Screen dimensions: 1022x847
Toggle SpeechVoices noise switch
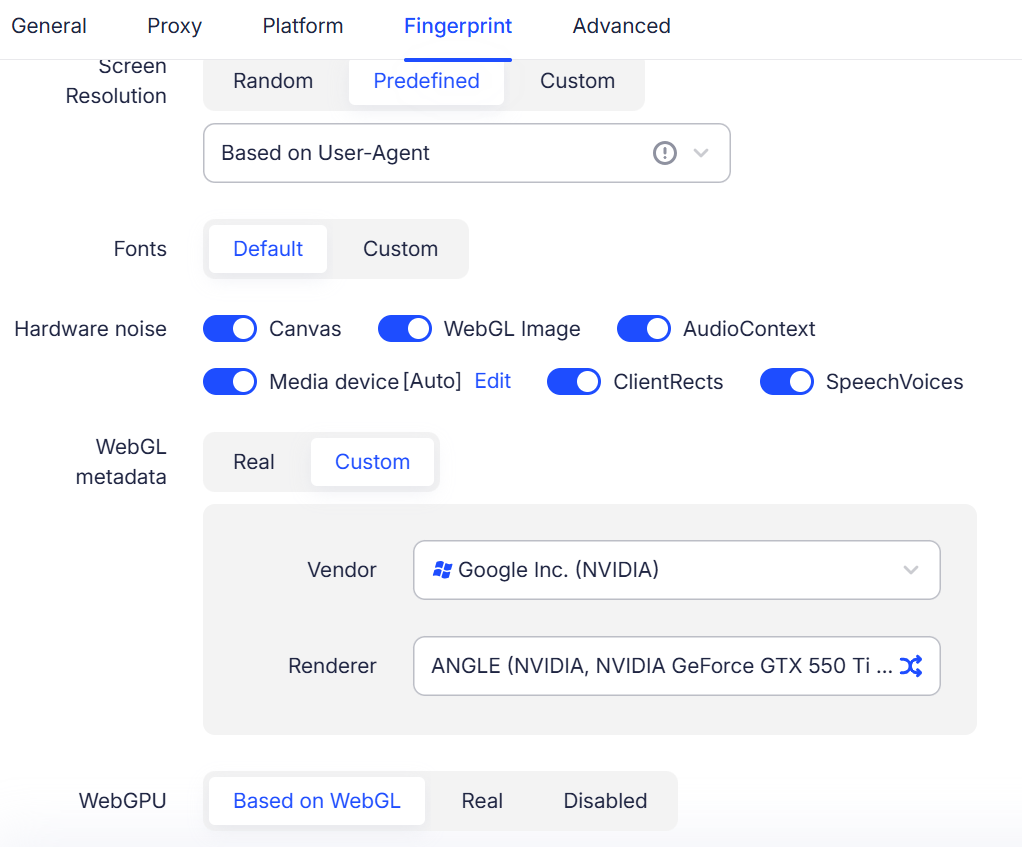(787, 382)
